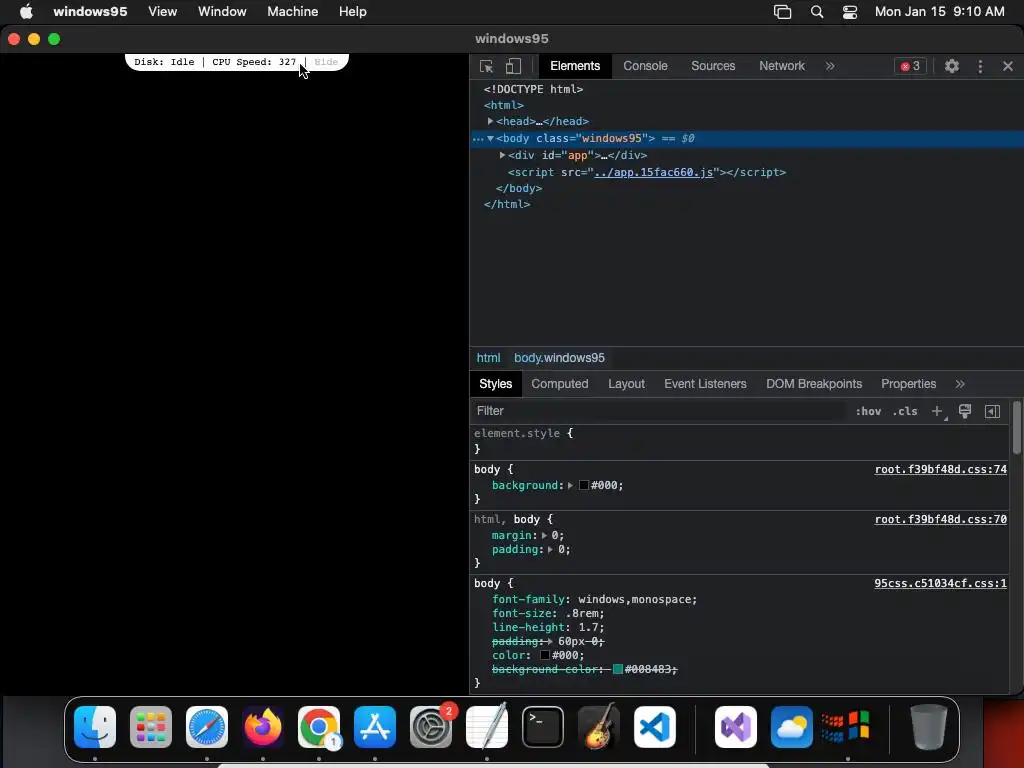Screen dimensions: 1024x768
Task: Expand the padding: 0 shorthand triangle
Action: click(551, 549)
